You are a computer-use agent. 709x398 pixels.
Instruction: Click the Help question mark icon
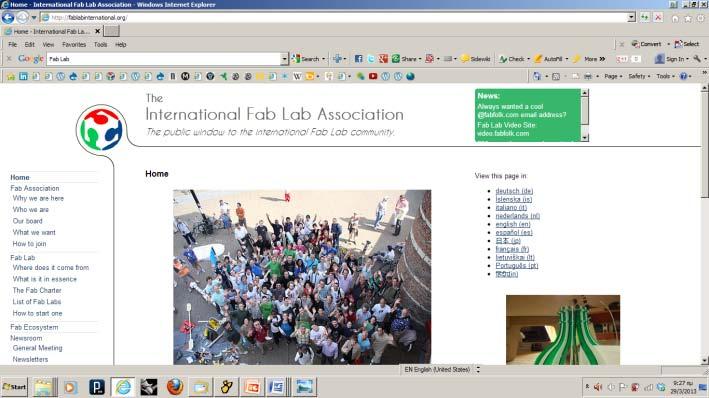[x=683, y=76]
